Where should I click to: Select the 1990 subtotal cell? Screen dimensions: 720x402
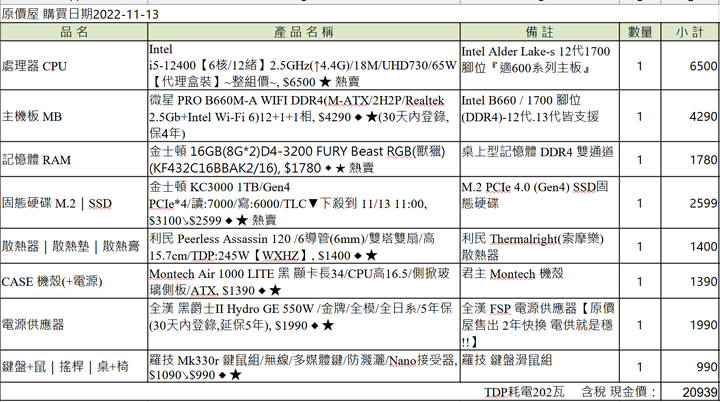tap(691, 324)
